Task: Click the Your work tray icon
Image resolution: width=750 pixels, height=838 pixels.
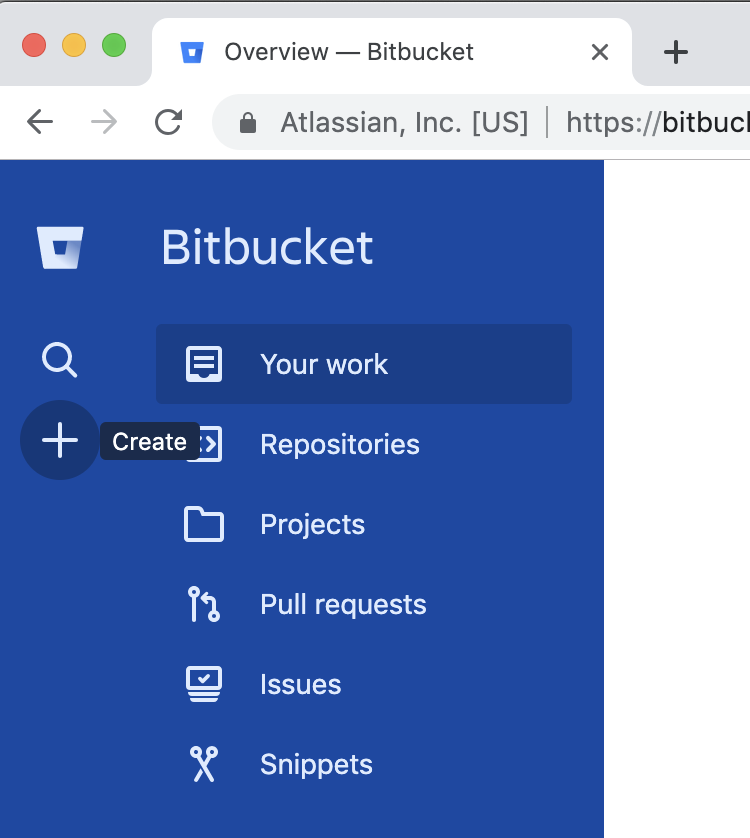Action: [x=204, y=364]
